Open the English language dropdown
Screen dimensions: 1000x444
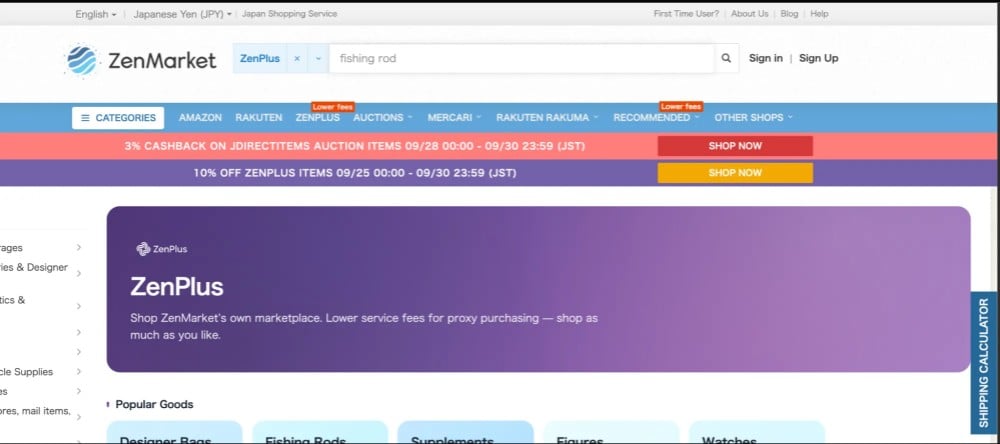pyautogui.click(x=96, y=14)
